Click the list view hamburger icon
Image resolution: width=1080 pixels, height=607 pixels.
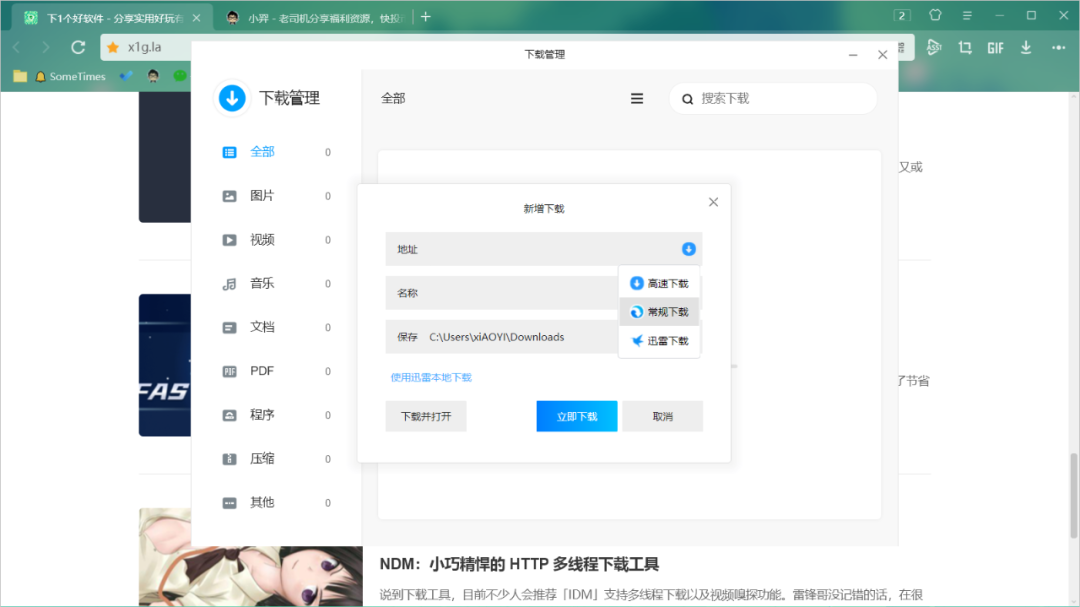(637, 99)
